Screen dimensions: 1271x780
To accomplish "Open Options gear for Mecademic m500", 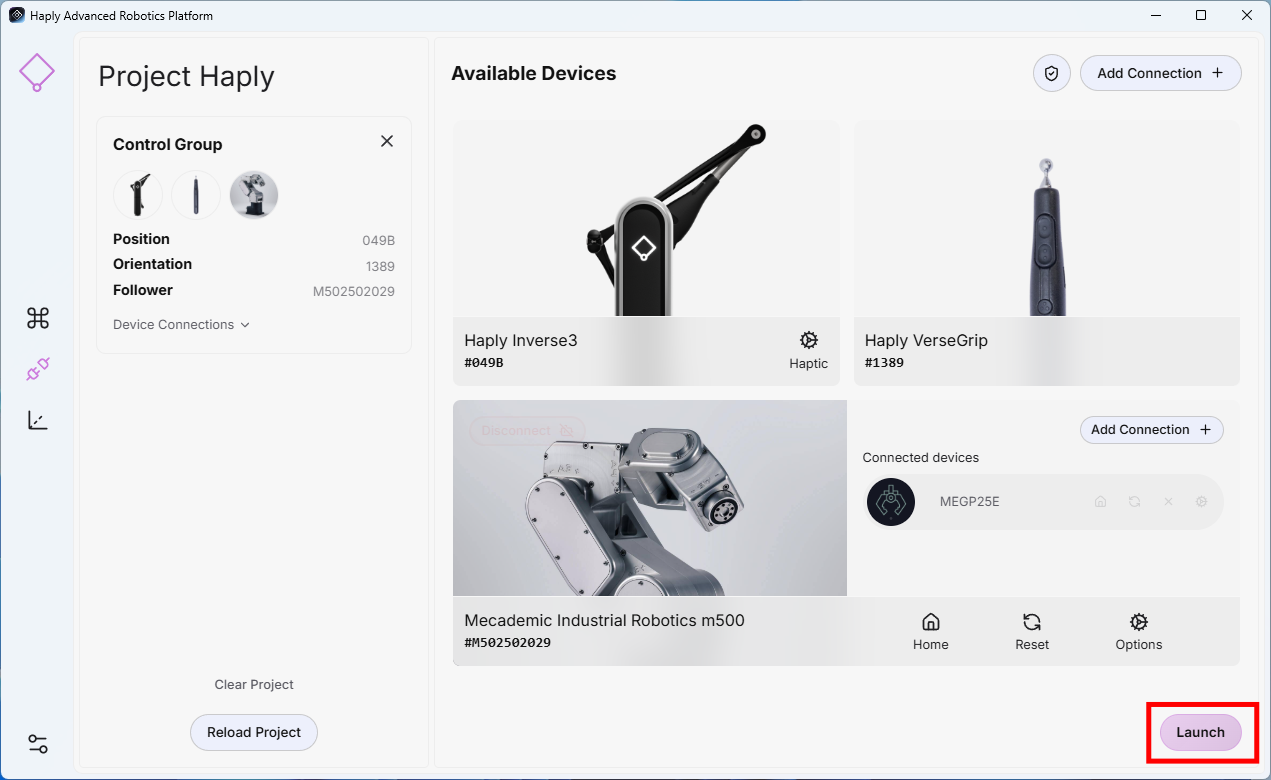I will coord(1138,632).
